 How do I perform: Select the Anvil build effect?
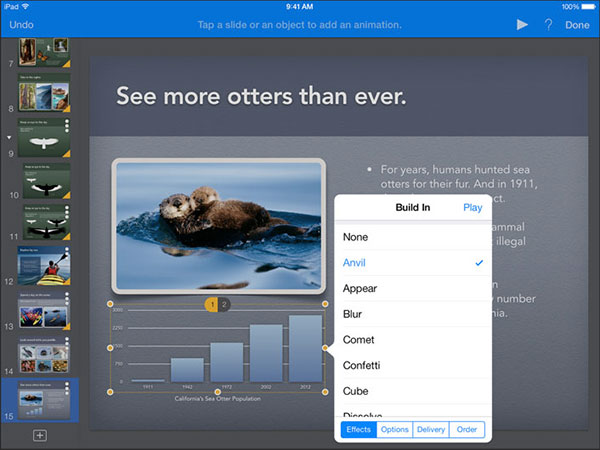tap(413, 263)
